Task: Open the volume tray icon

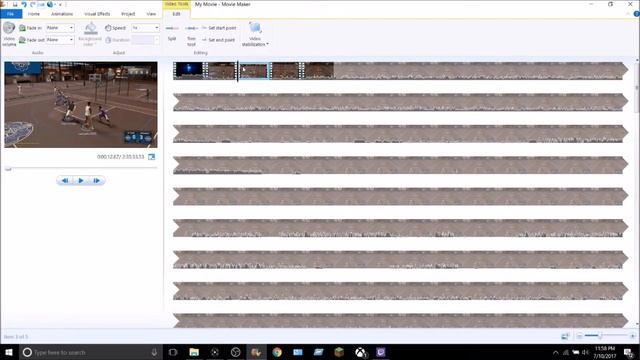Action: pyautogui.click(x=586, y=352)
